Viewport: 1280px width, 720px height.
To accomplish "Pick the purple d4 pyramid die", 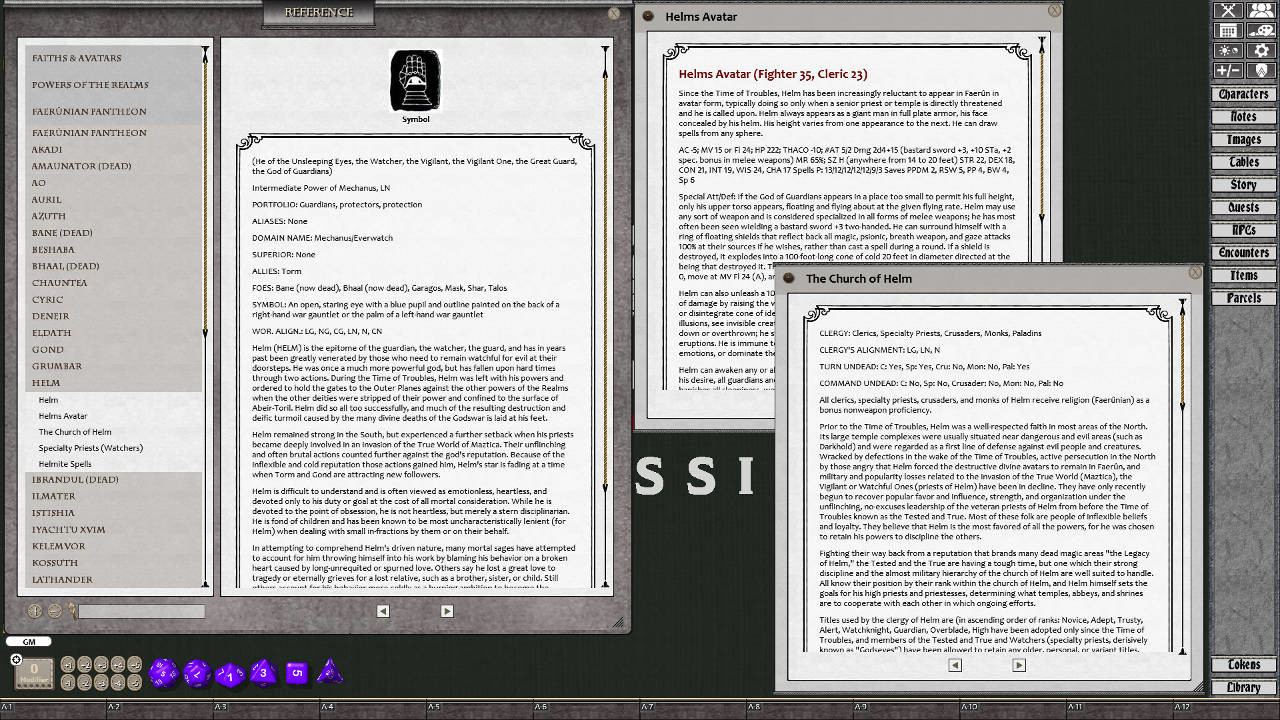I will click(x=329, y=673).
